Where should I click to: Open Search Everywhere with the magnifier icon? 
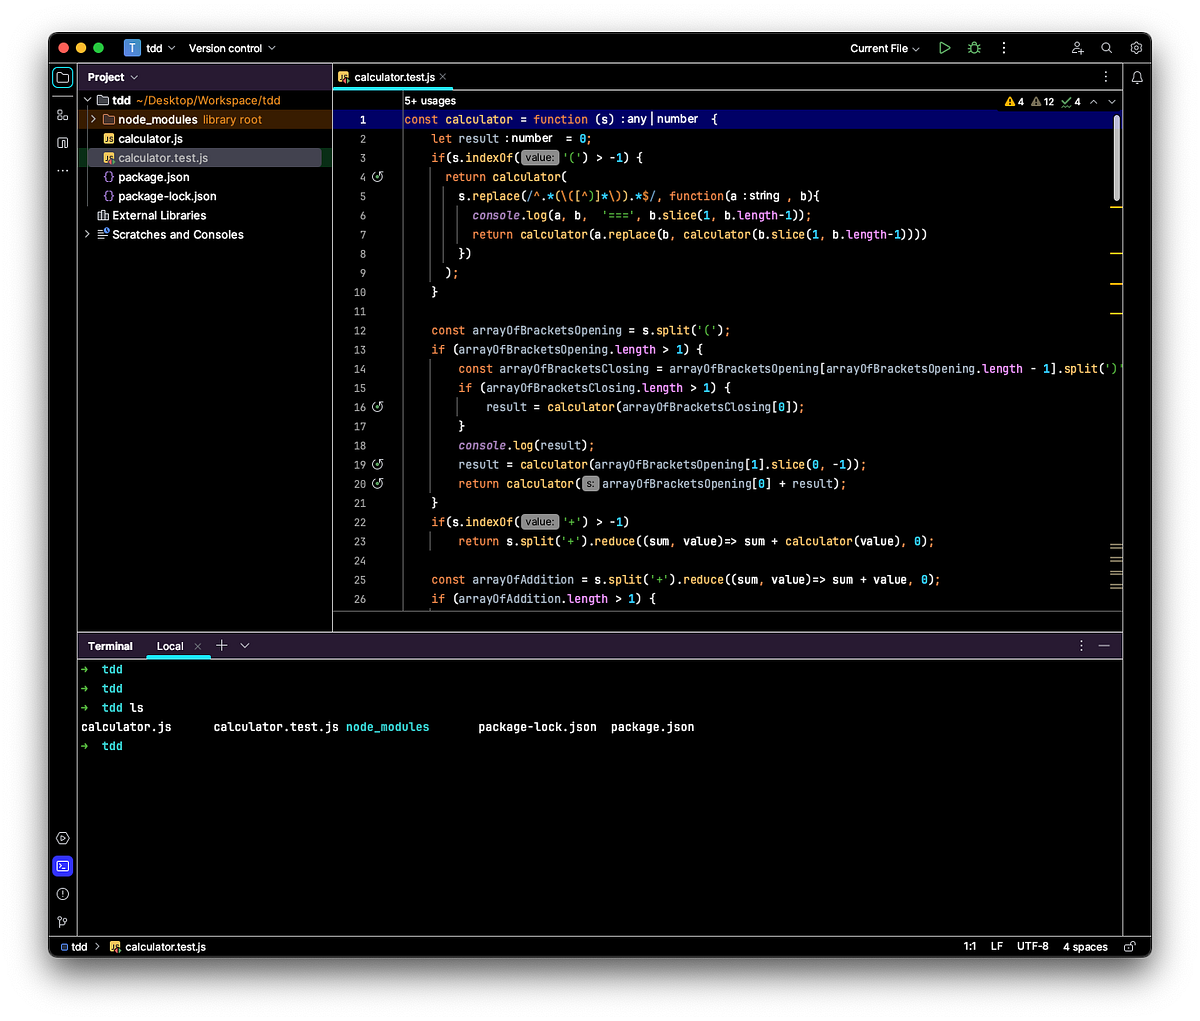[x=1106, y=47]
